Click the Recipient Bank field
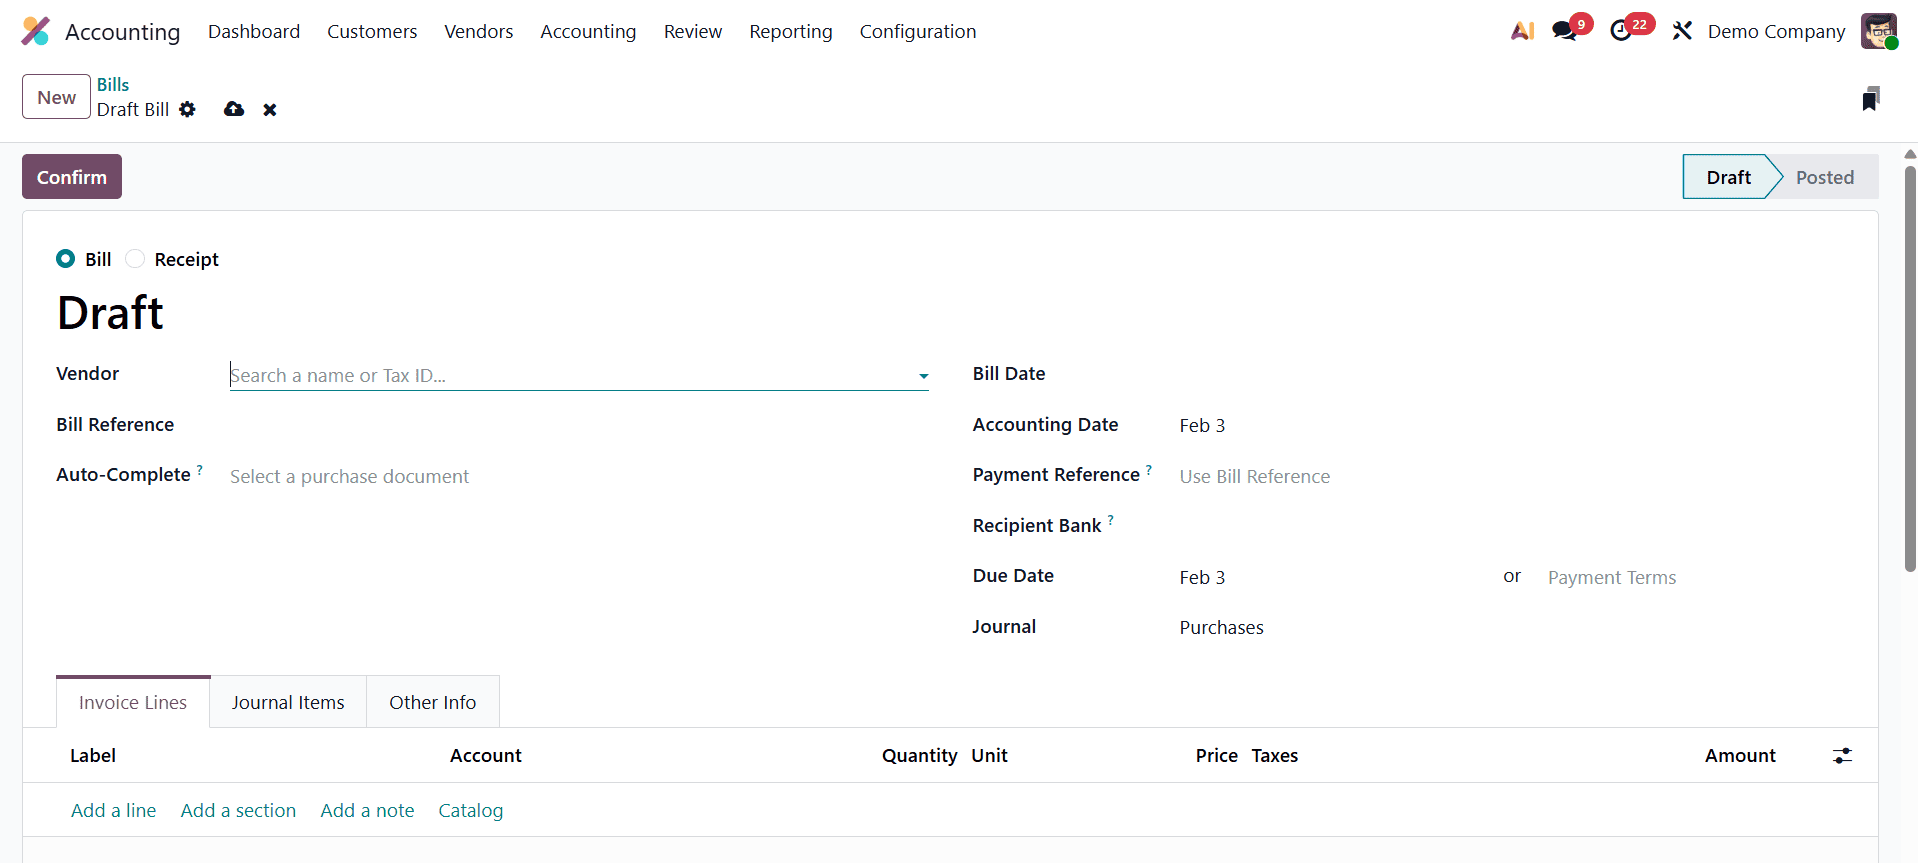 click(x=1512, y=527)
